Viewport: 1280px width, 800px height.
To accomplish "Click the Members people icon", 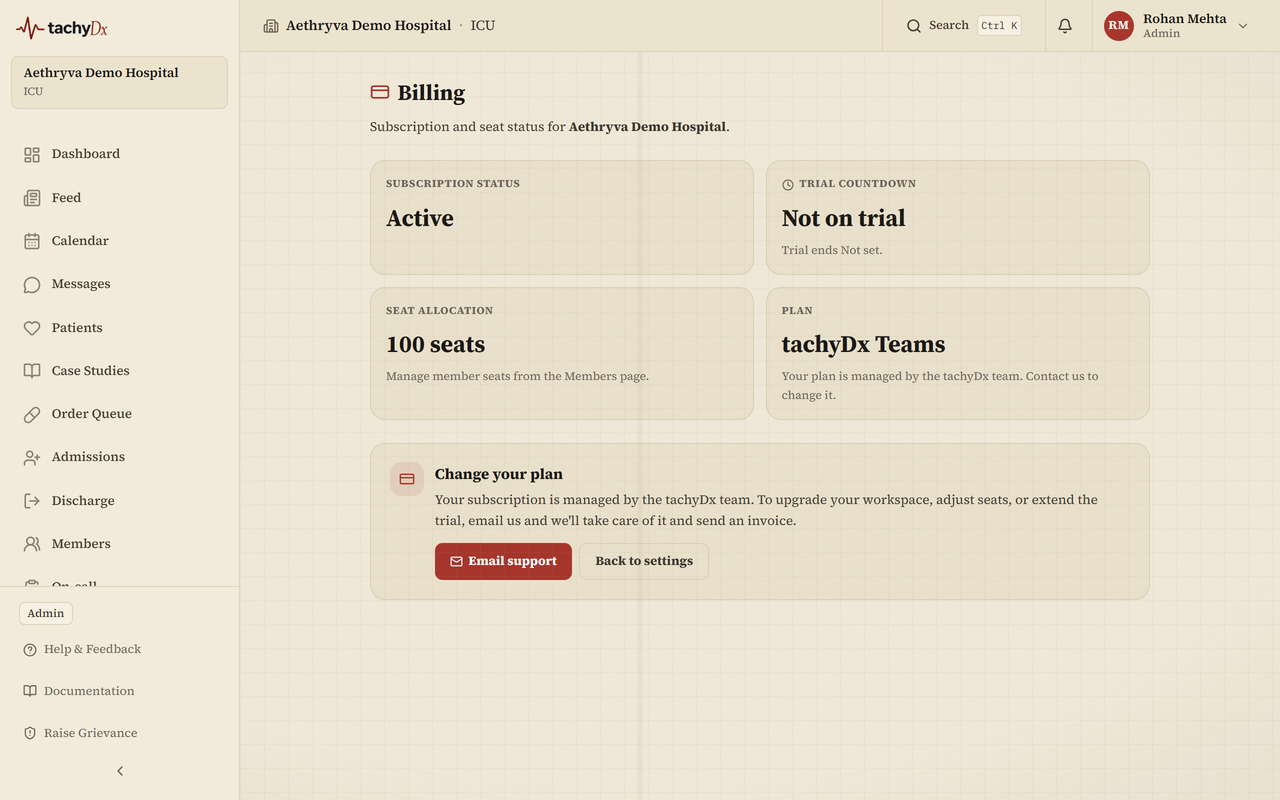I will click(x=32, y=544).
